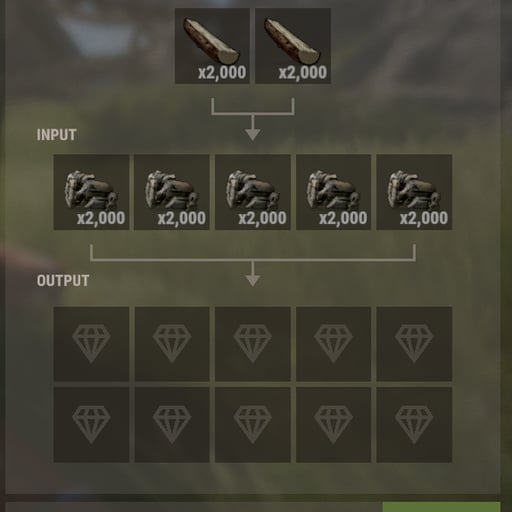Select last empty output slot, top row
This screenshot has width=512, height=512.
pyautogui.click(x=414, y=344)
